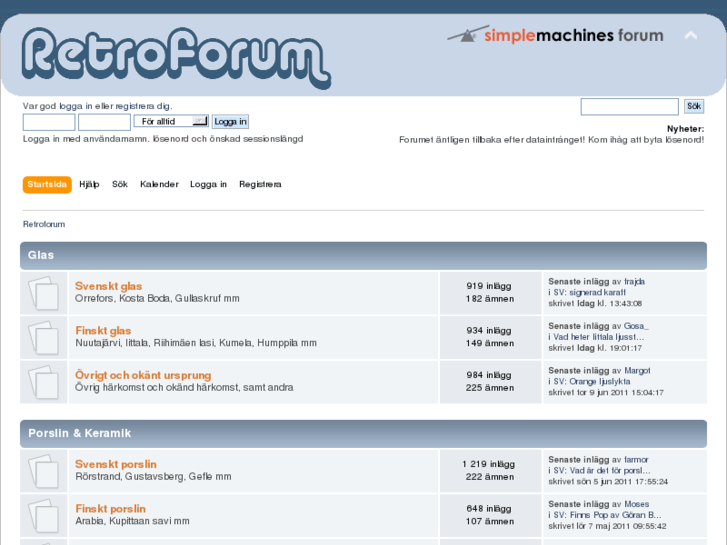Click the board icon for Övrigt och okänt ursprung
The image size is (727, 545).
click(x=44, y=382)
